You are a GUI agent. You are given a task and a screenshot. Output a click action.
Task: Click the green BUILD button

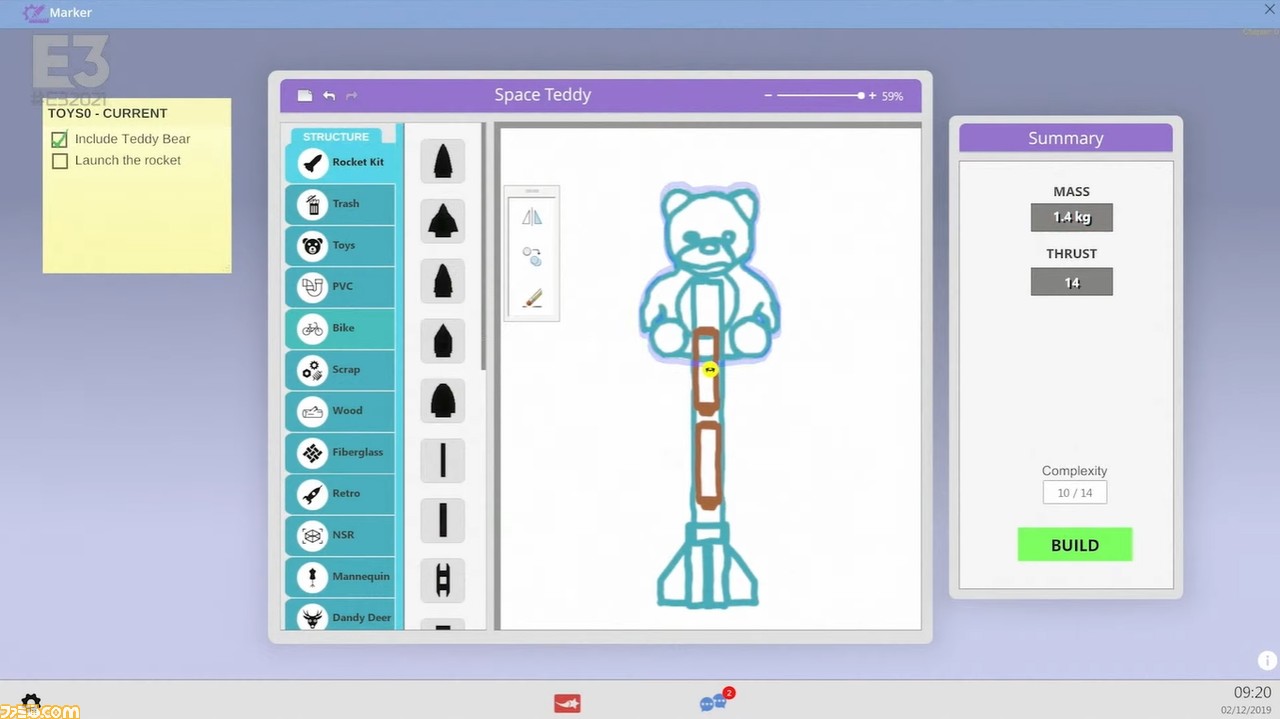click(x=1075, y=545)
